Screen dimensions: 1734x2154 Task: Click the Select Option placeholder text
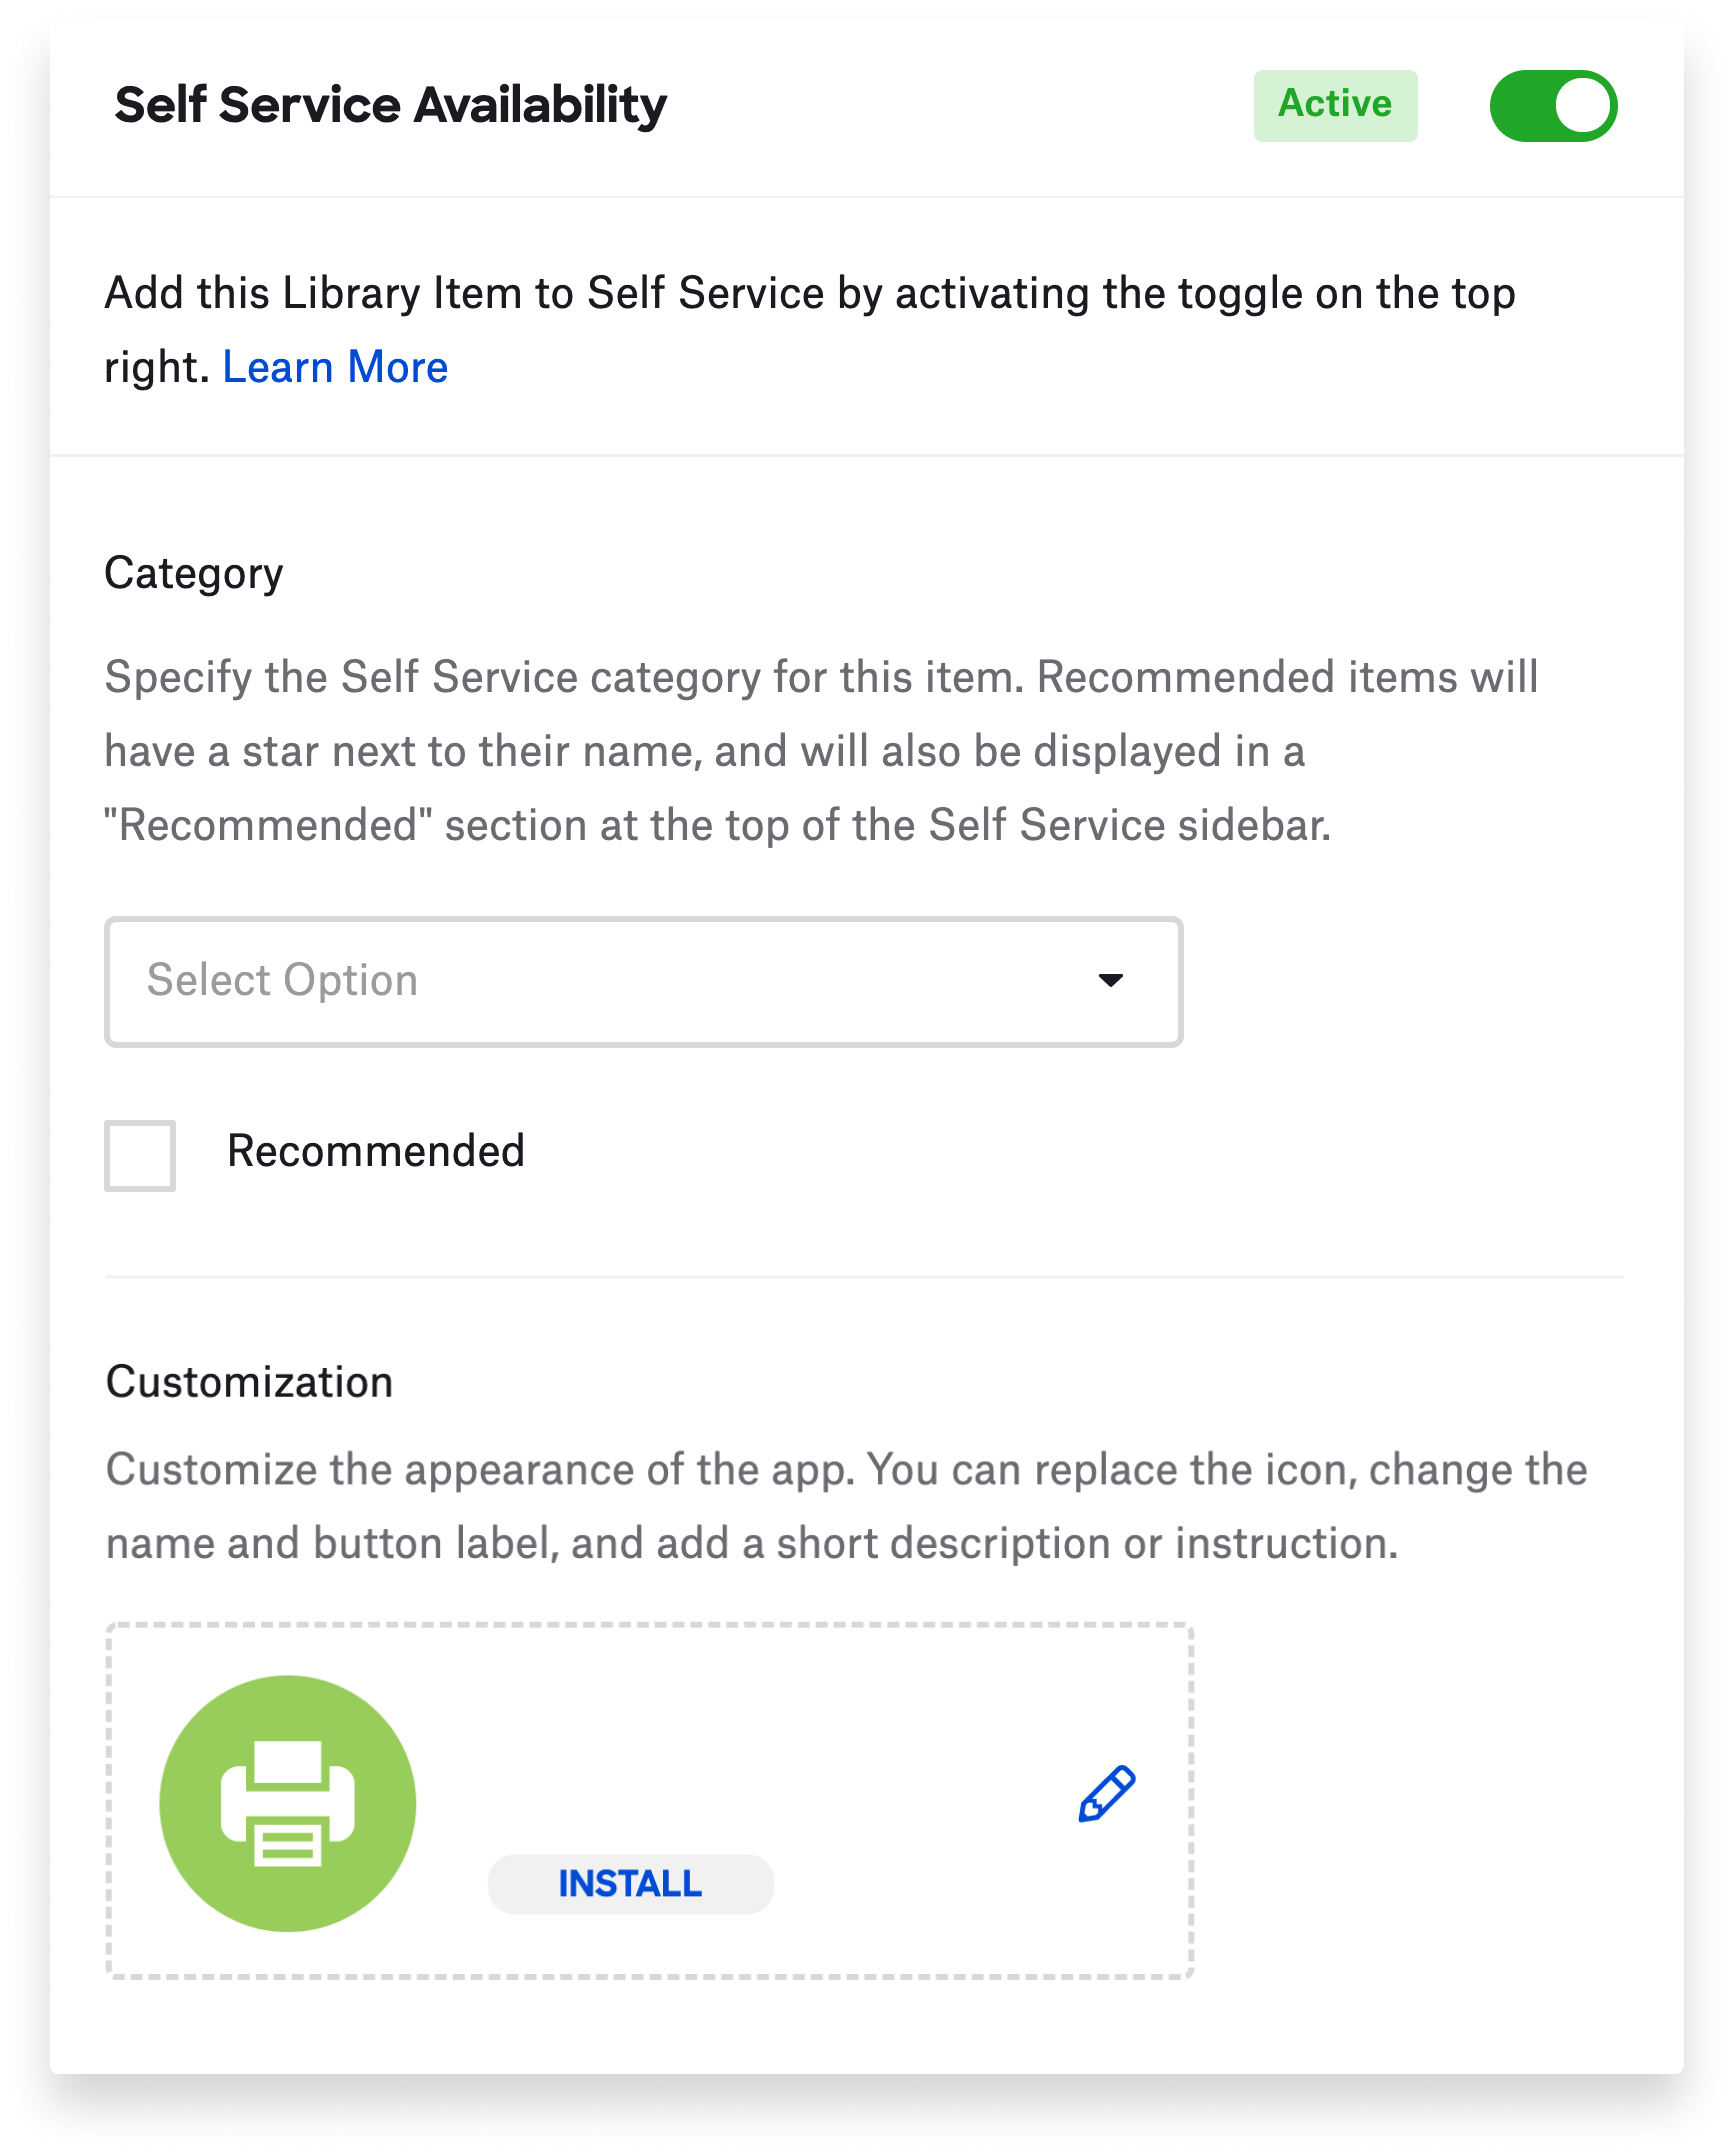282,980
